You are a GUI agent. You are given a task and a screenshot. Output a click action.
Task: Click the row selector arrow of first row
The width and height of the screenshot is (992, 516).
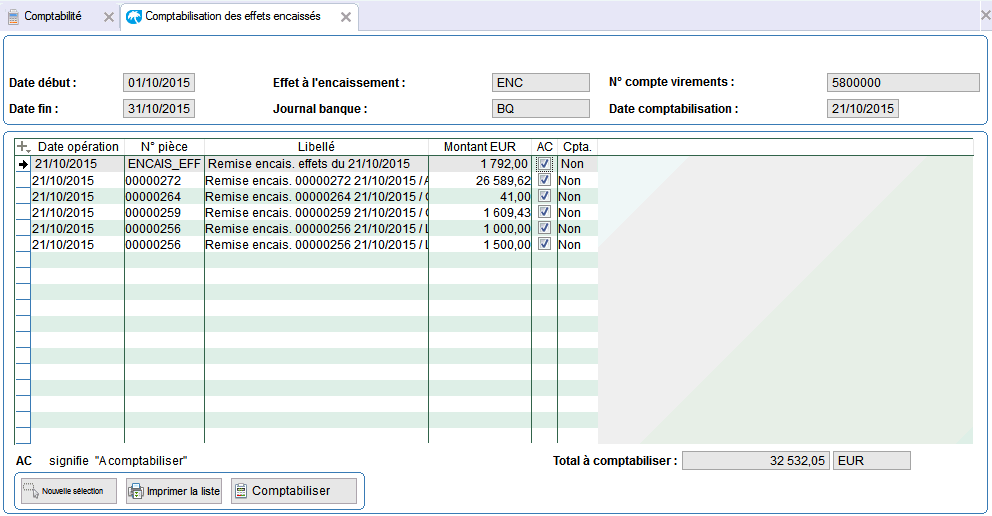(23, 164)
